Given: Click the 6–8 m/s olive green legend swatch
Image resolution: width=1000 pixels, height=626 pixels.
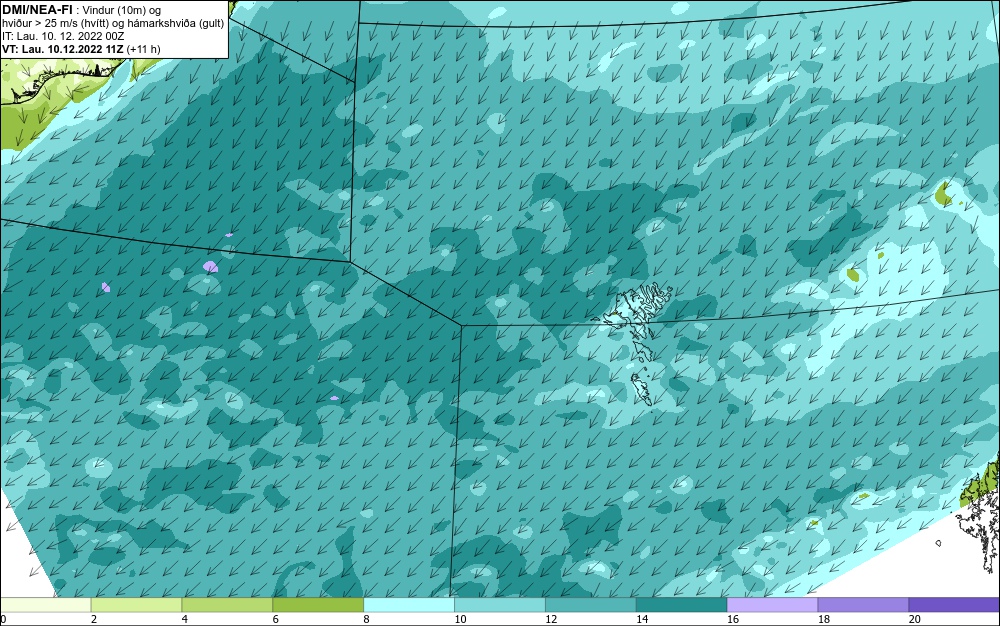Looking at the screenshot, I should tap(318, 605).
